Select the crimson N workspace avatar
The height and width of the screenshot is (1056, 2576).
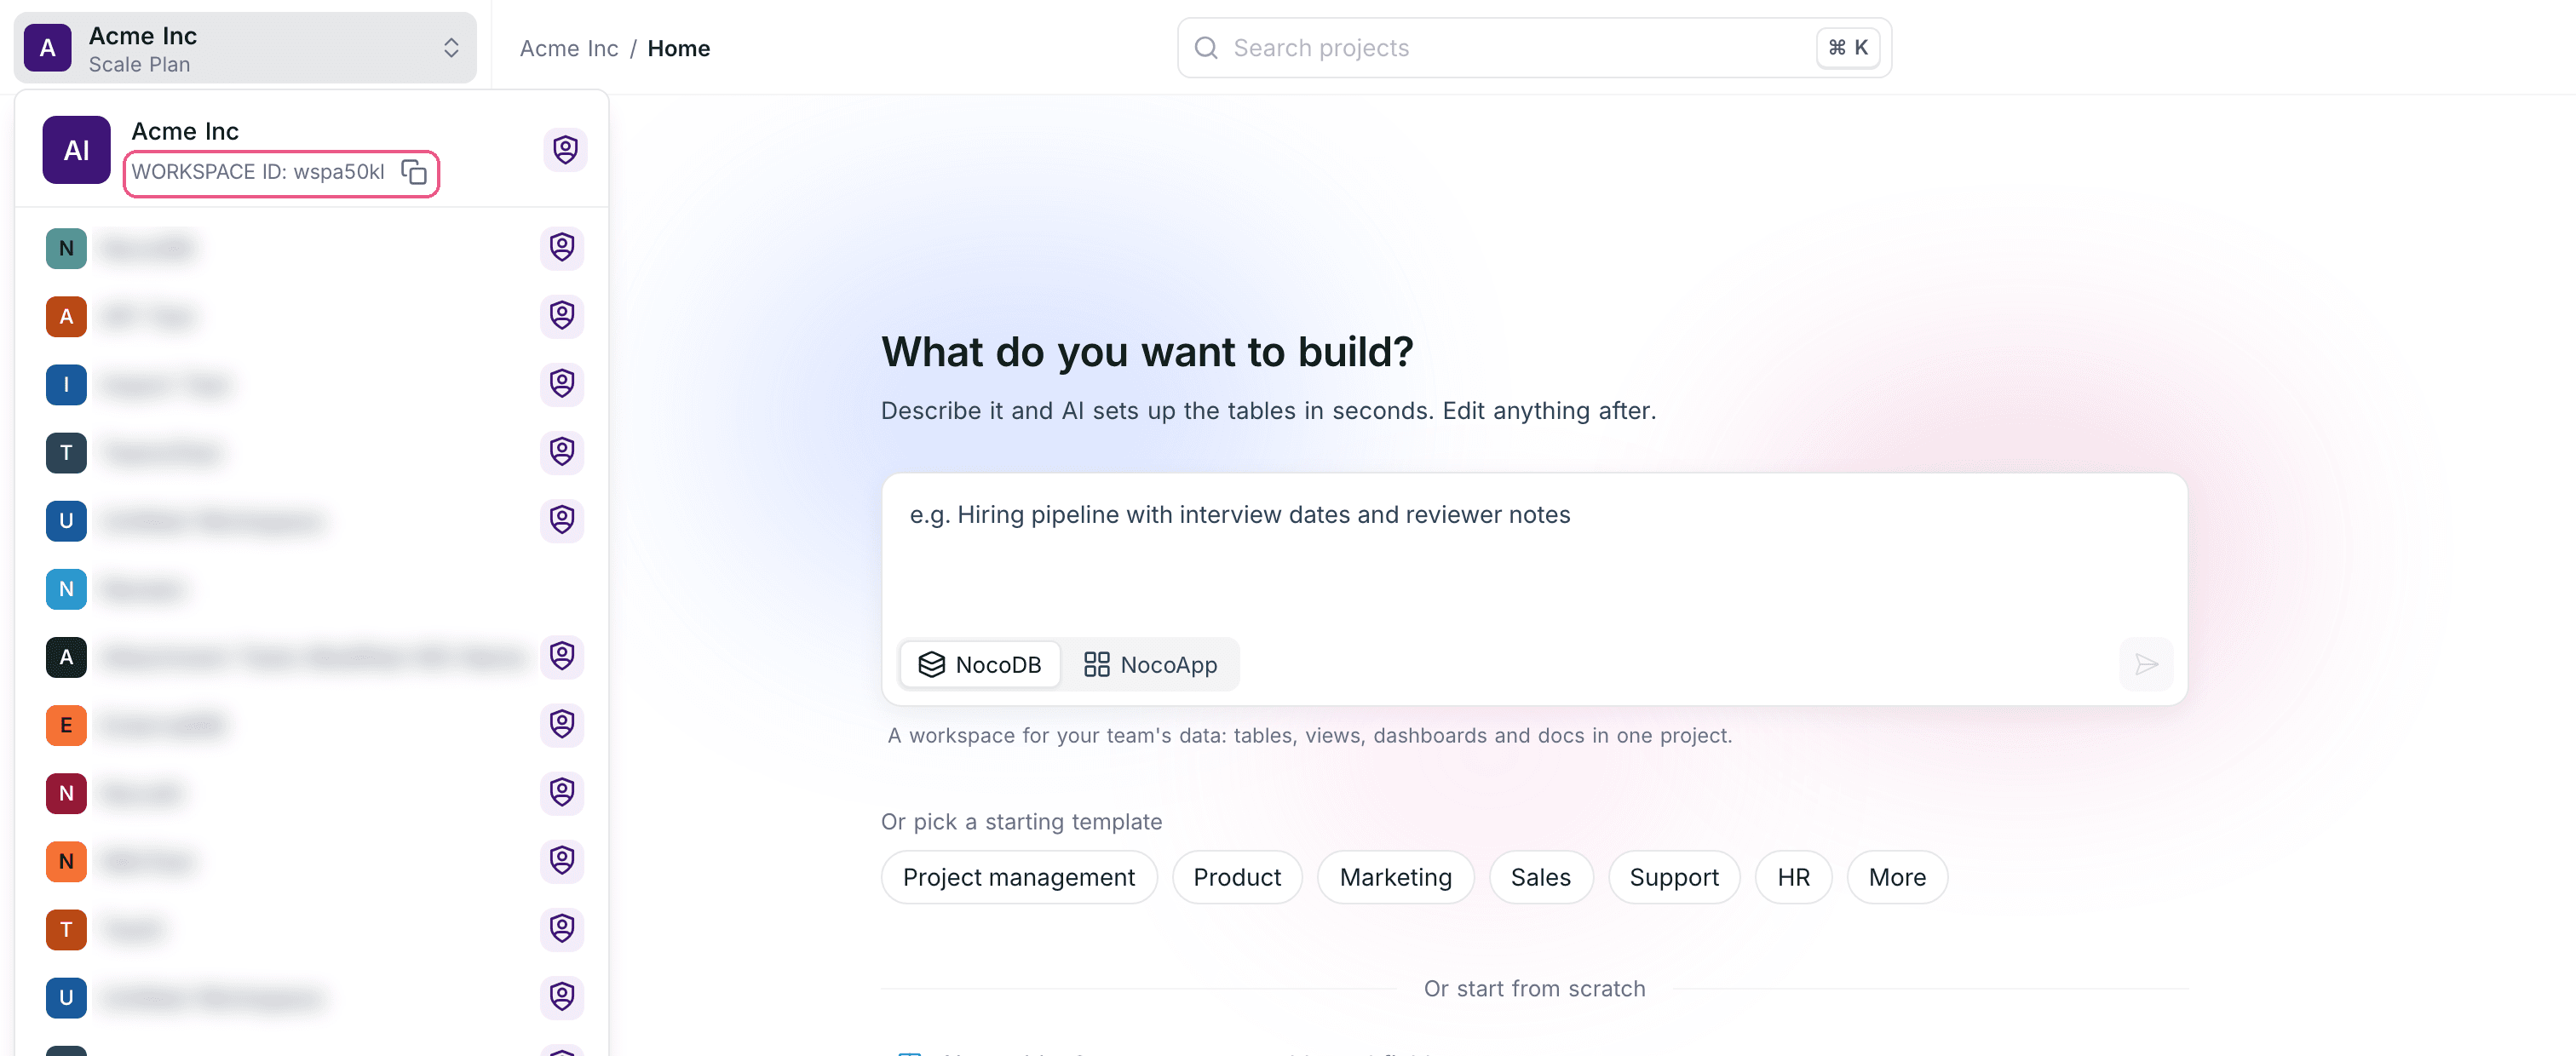(66, 793)
